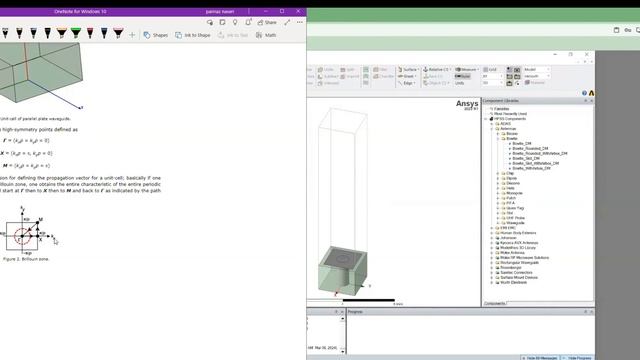
Task: Open OneNote notifications bell icon
Action: [248, 22]
